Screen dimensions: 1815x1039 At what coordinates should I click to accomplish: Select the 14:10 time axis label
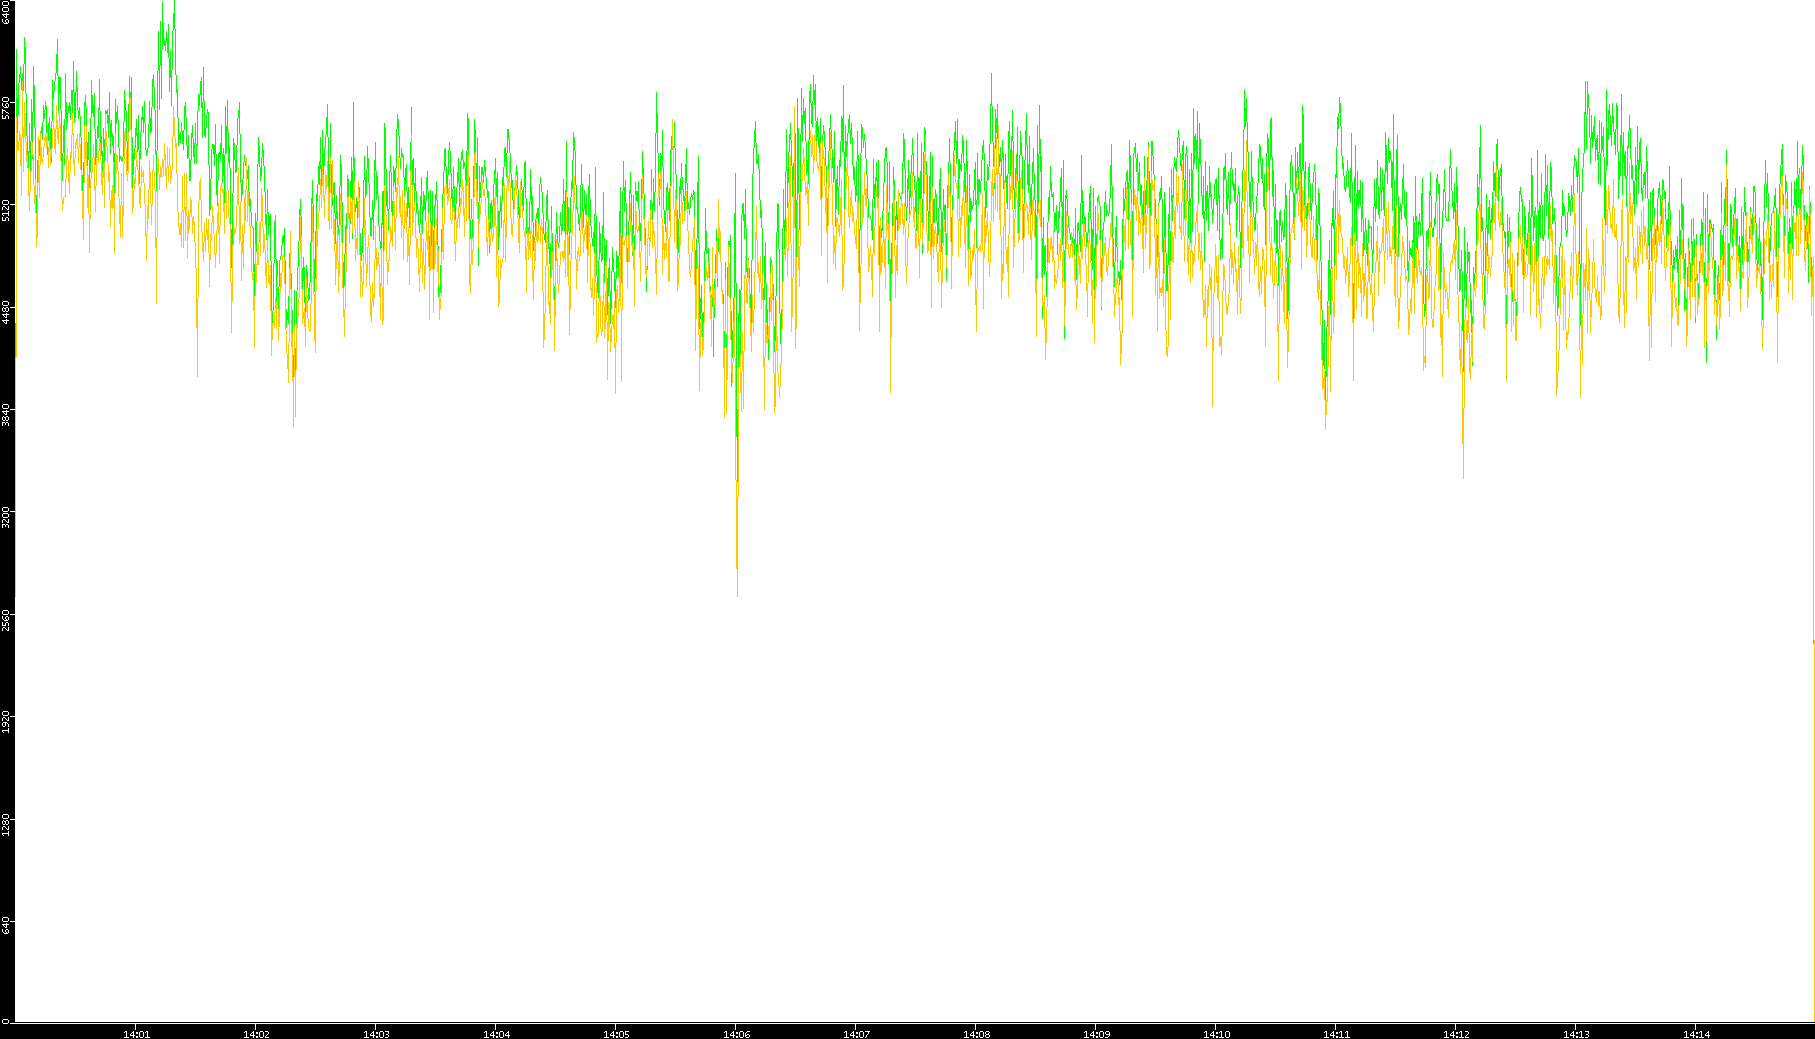[x=1216, y=1033]
